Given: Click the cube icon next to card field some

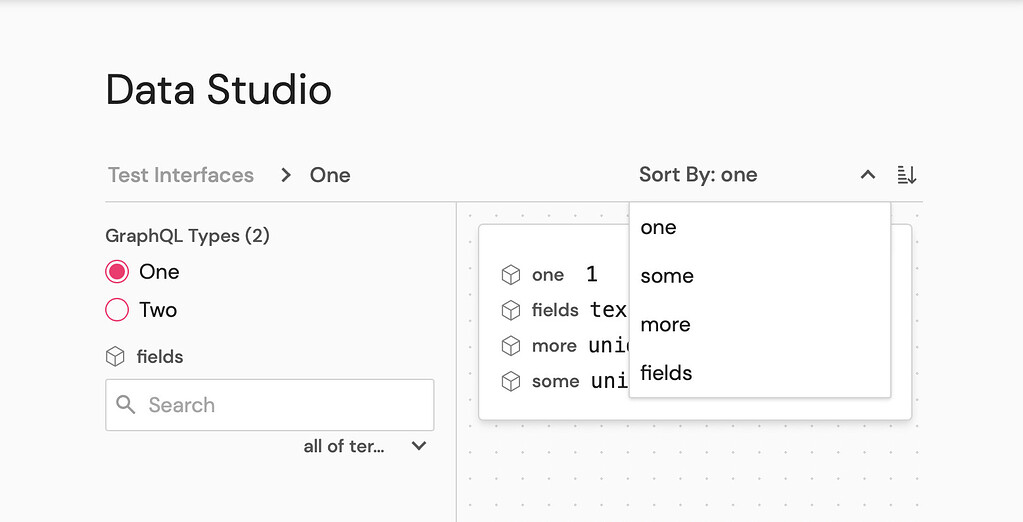Looking at the screenshot, I should point(511,381).
